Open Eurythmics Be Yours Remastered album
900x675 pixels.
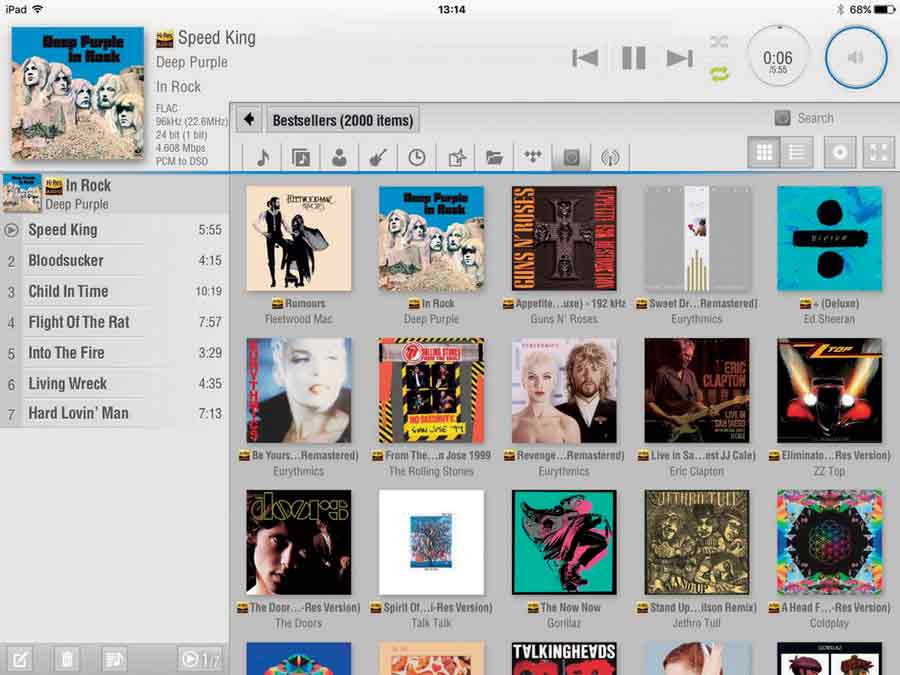[298, 390]
